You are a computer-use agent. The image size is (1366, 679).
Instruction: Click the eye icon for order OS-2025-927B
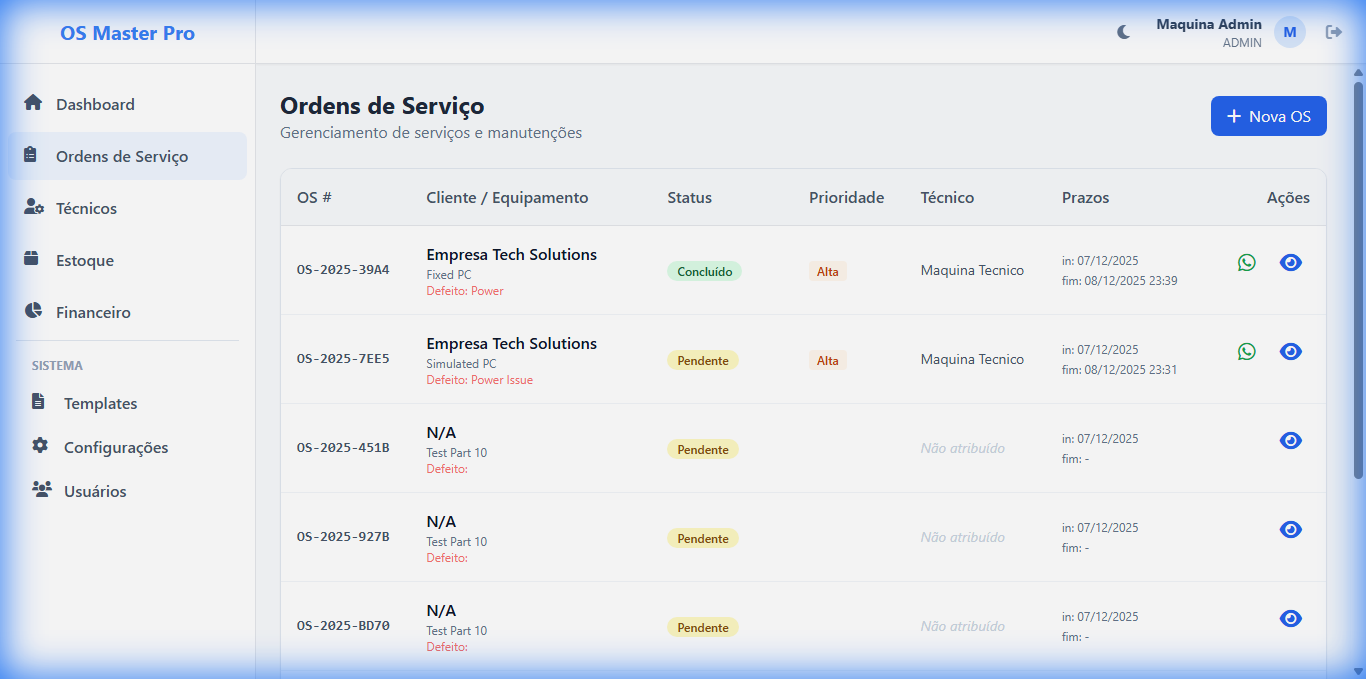(1291, 530)
